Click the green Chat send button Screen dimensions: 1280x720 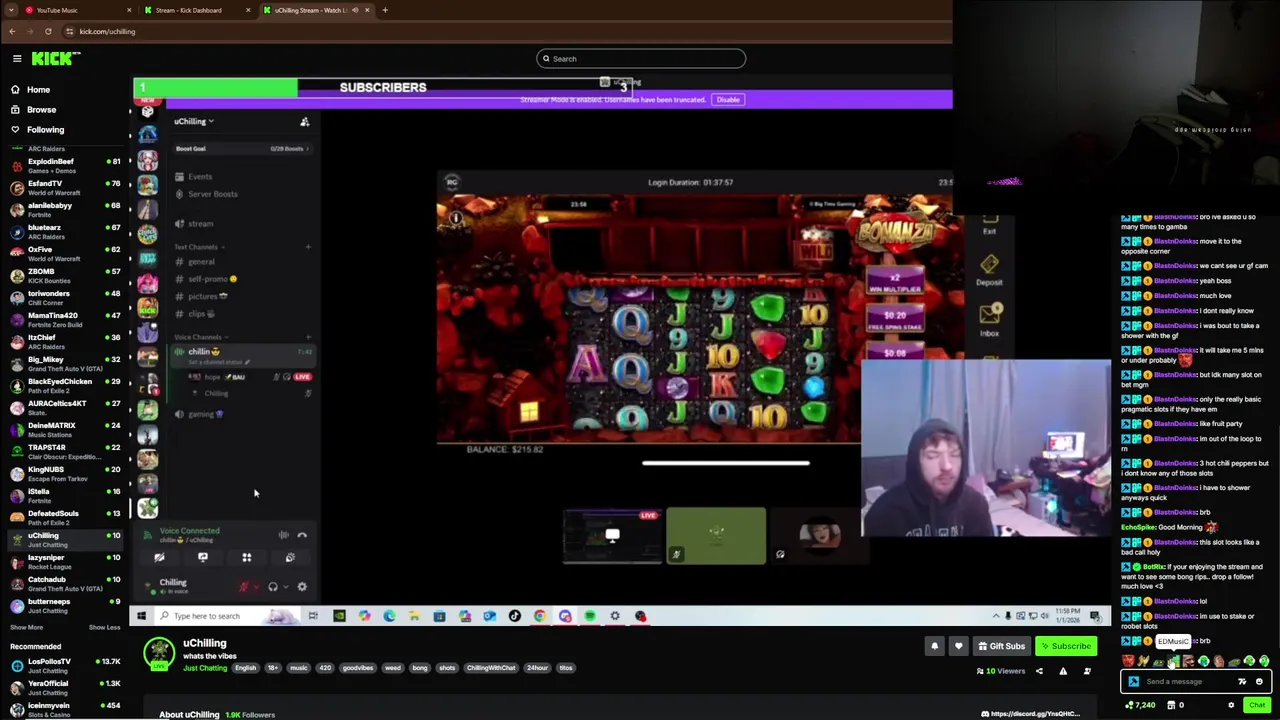click(x=1257, y=705)
